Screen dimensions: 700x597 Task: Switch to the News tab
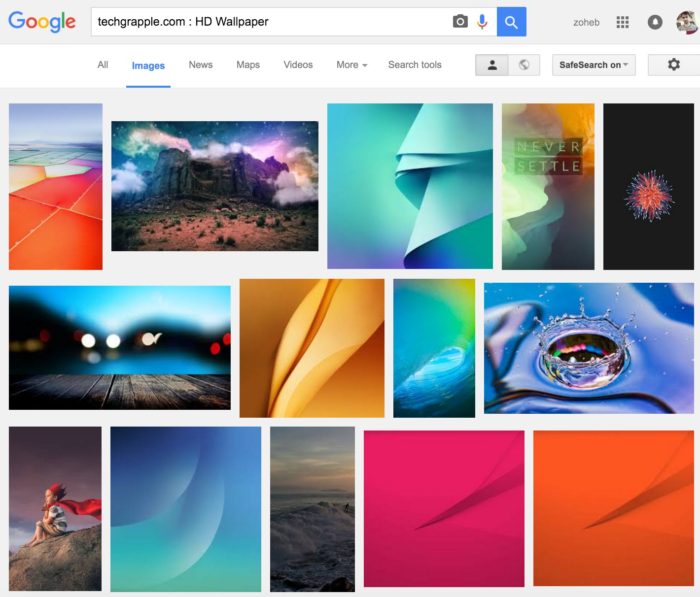[200, 65]
